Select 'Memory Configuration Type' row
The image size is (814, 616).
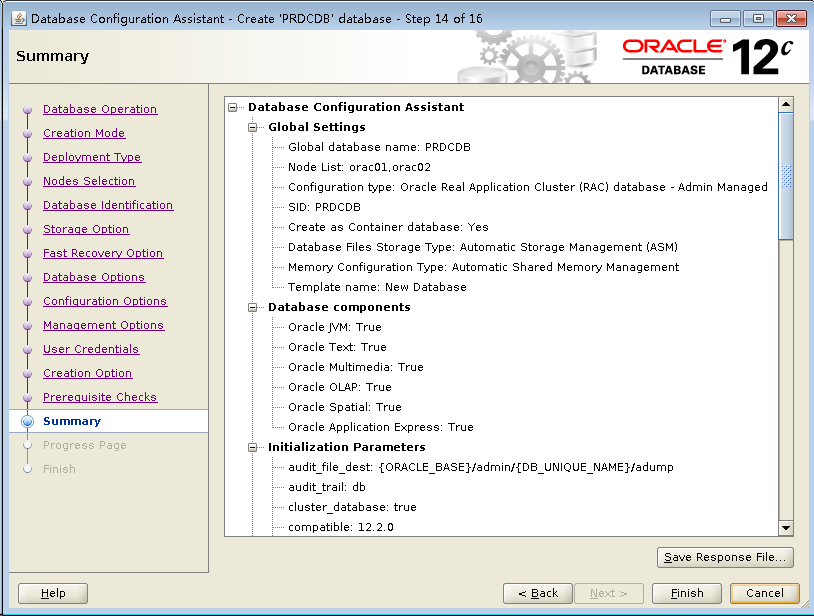click(483, 267)
